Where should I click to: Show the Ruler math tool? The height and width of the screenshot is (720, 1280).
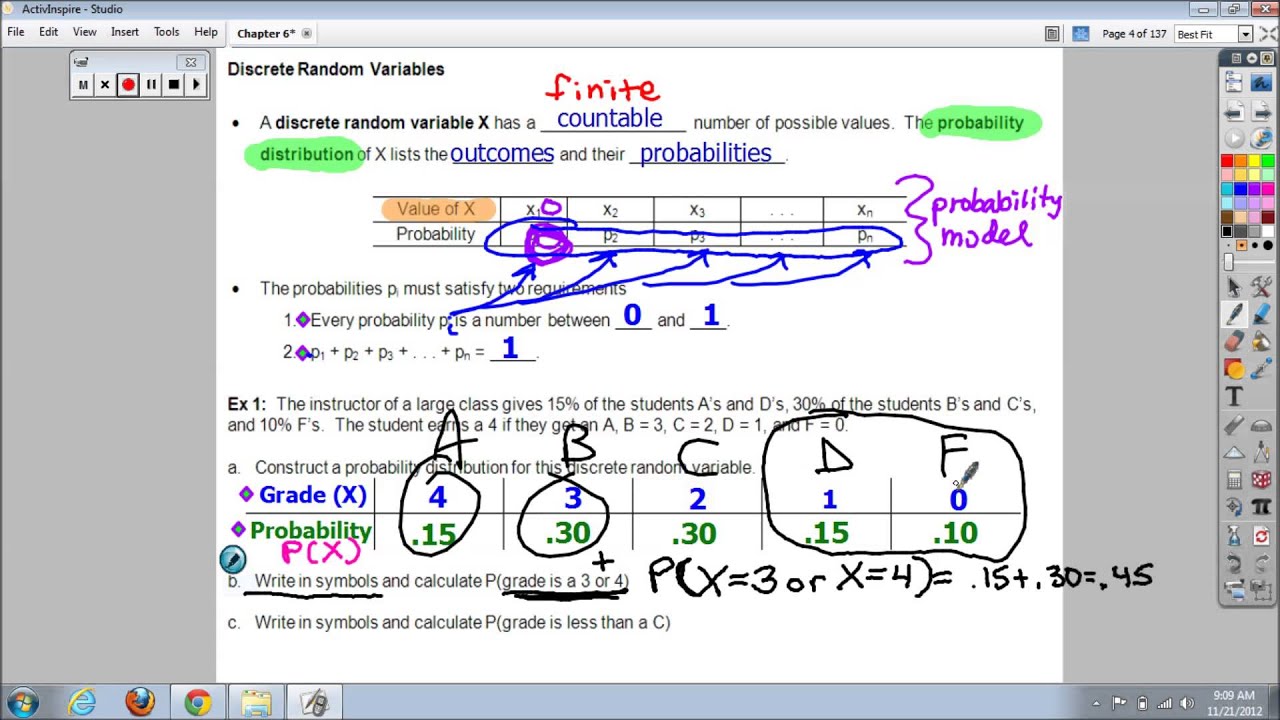pos(1234,425)
